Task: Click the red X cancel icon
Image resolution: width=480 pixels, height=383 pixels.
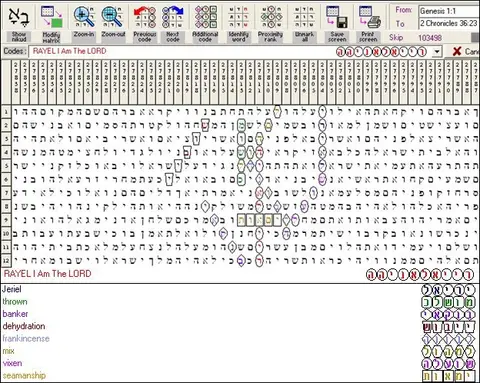Action: click(457, 51)
